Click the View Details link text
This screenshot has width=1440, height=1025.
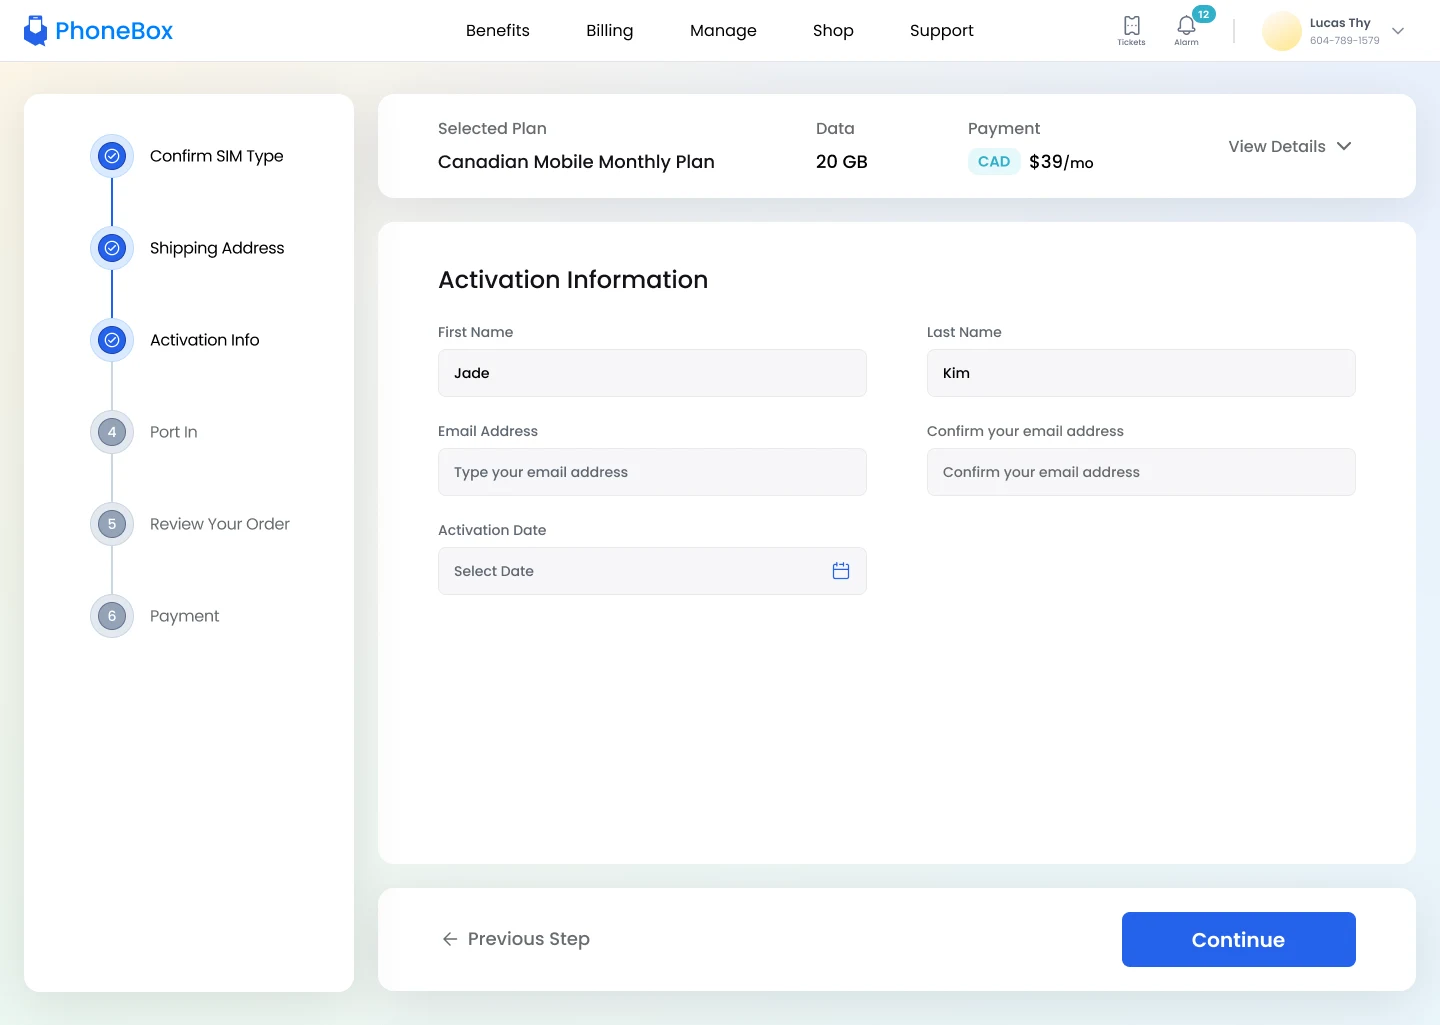coord(1277,146)
